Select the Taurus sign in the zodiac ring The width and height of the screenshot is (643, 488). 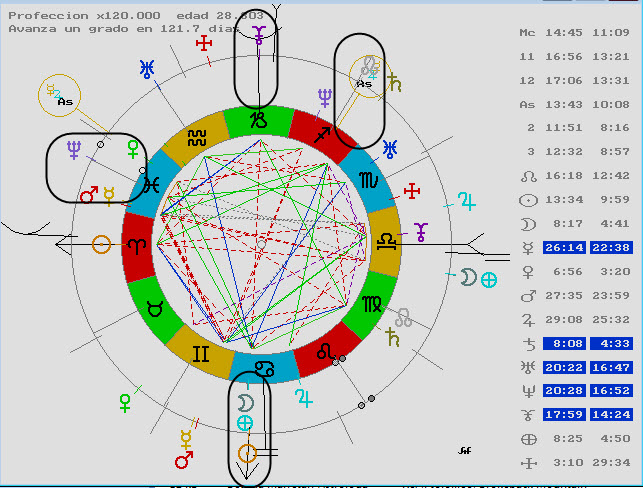[154, 307]
